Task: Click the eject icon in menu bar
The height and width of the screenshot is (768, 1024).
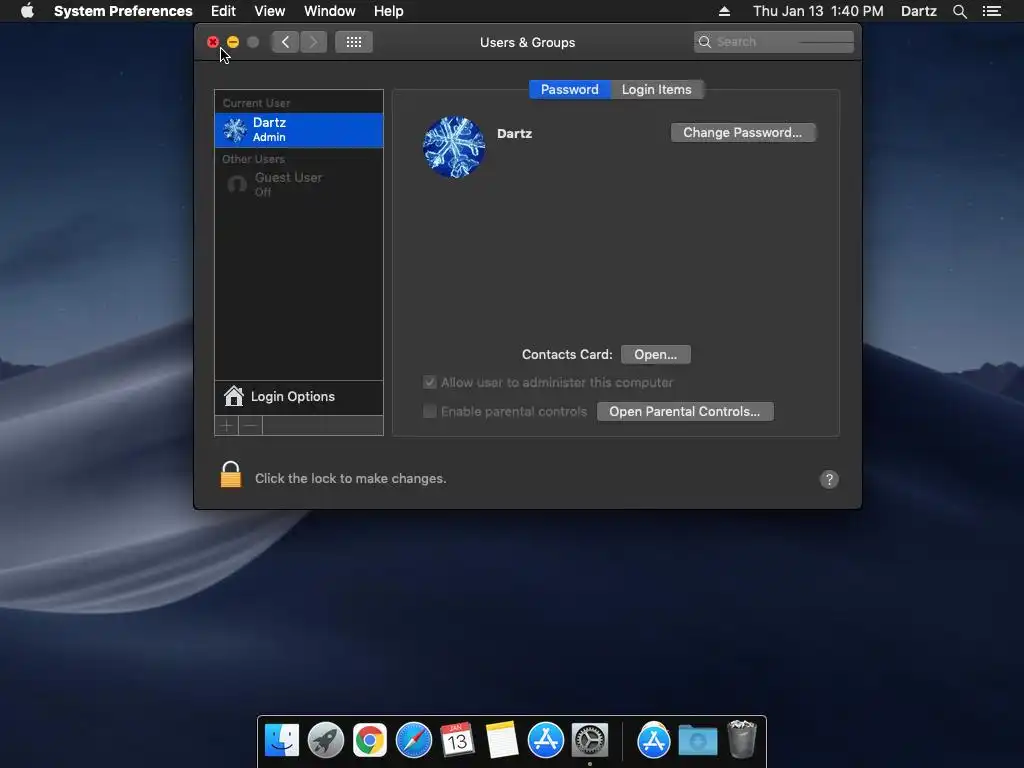Action: 724,11
